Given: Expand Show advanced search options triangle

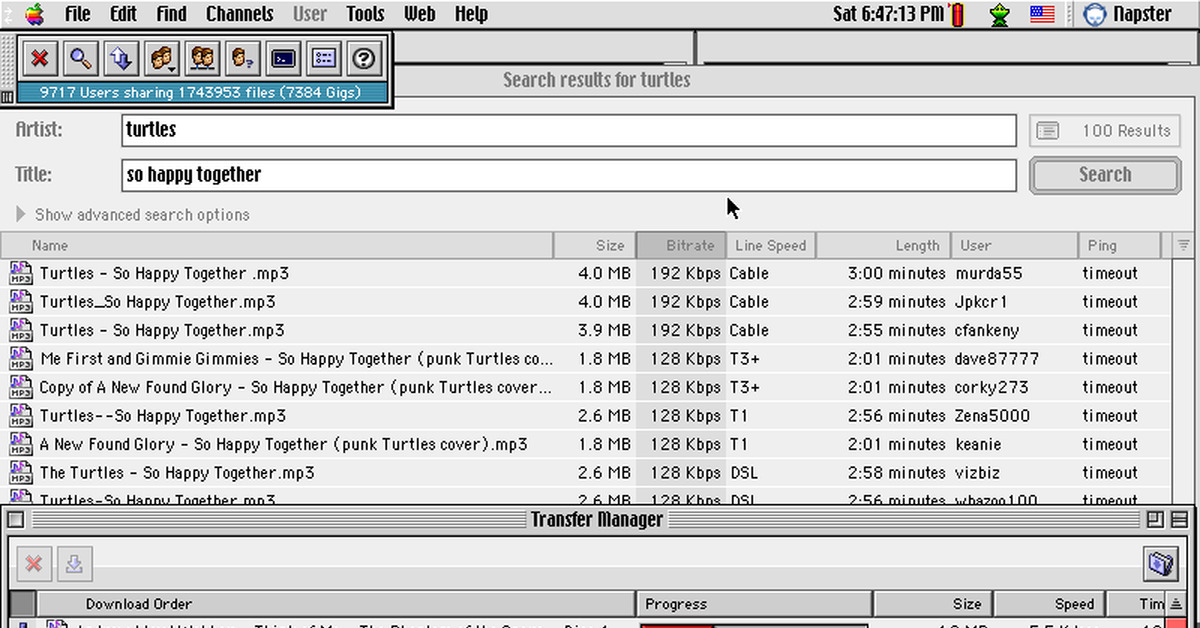Looking at the screenshot, I should [x=21, y=215].
